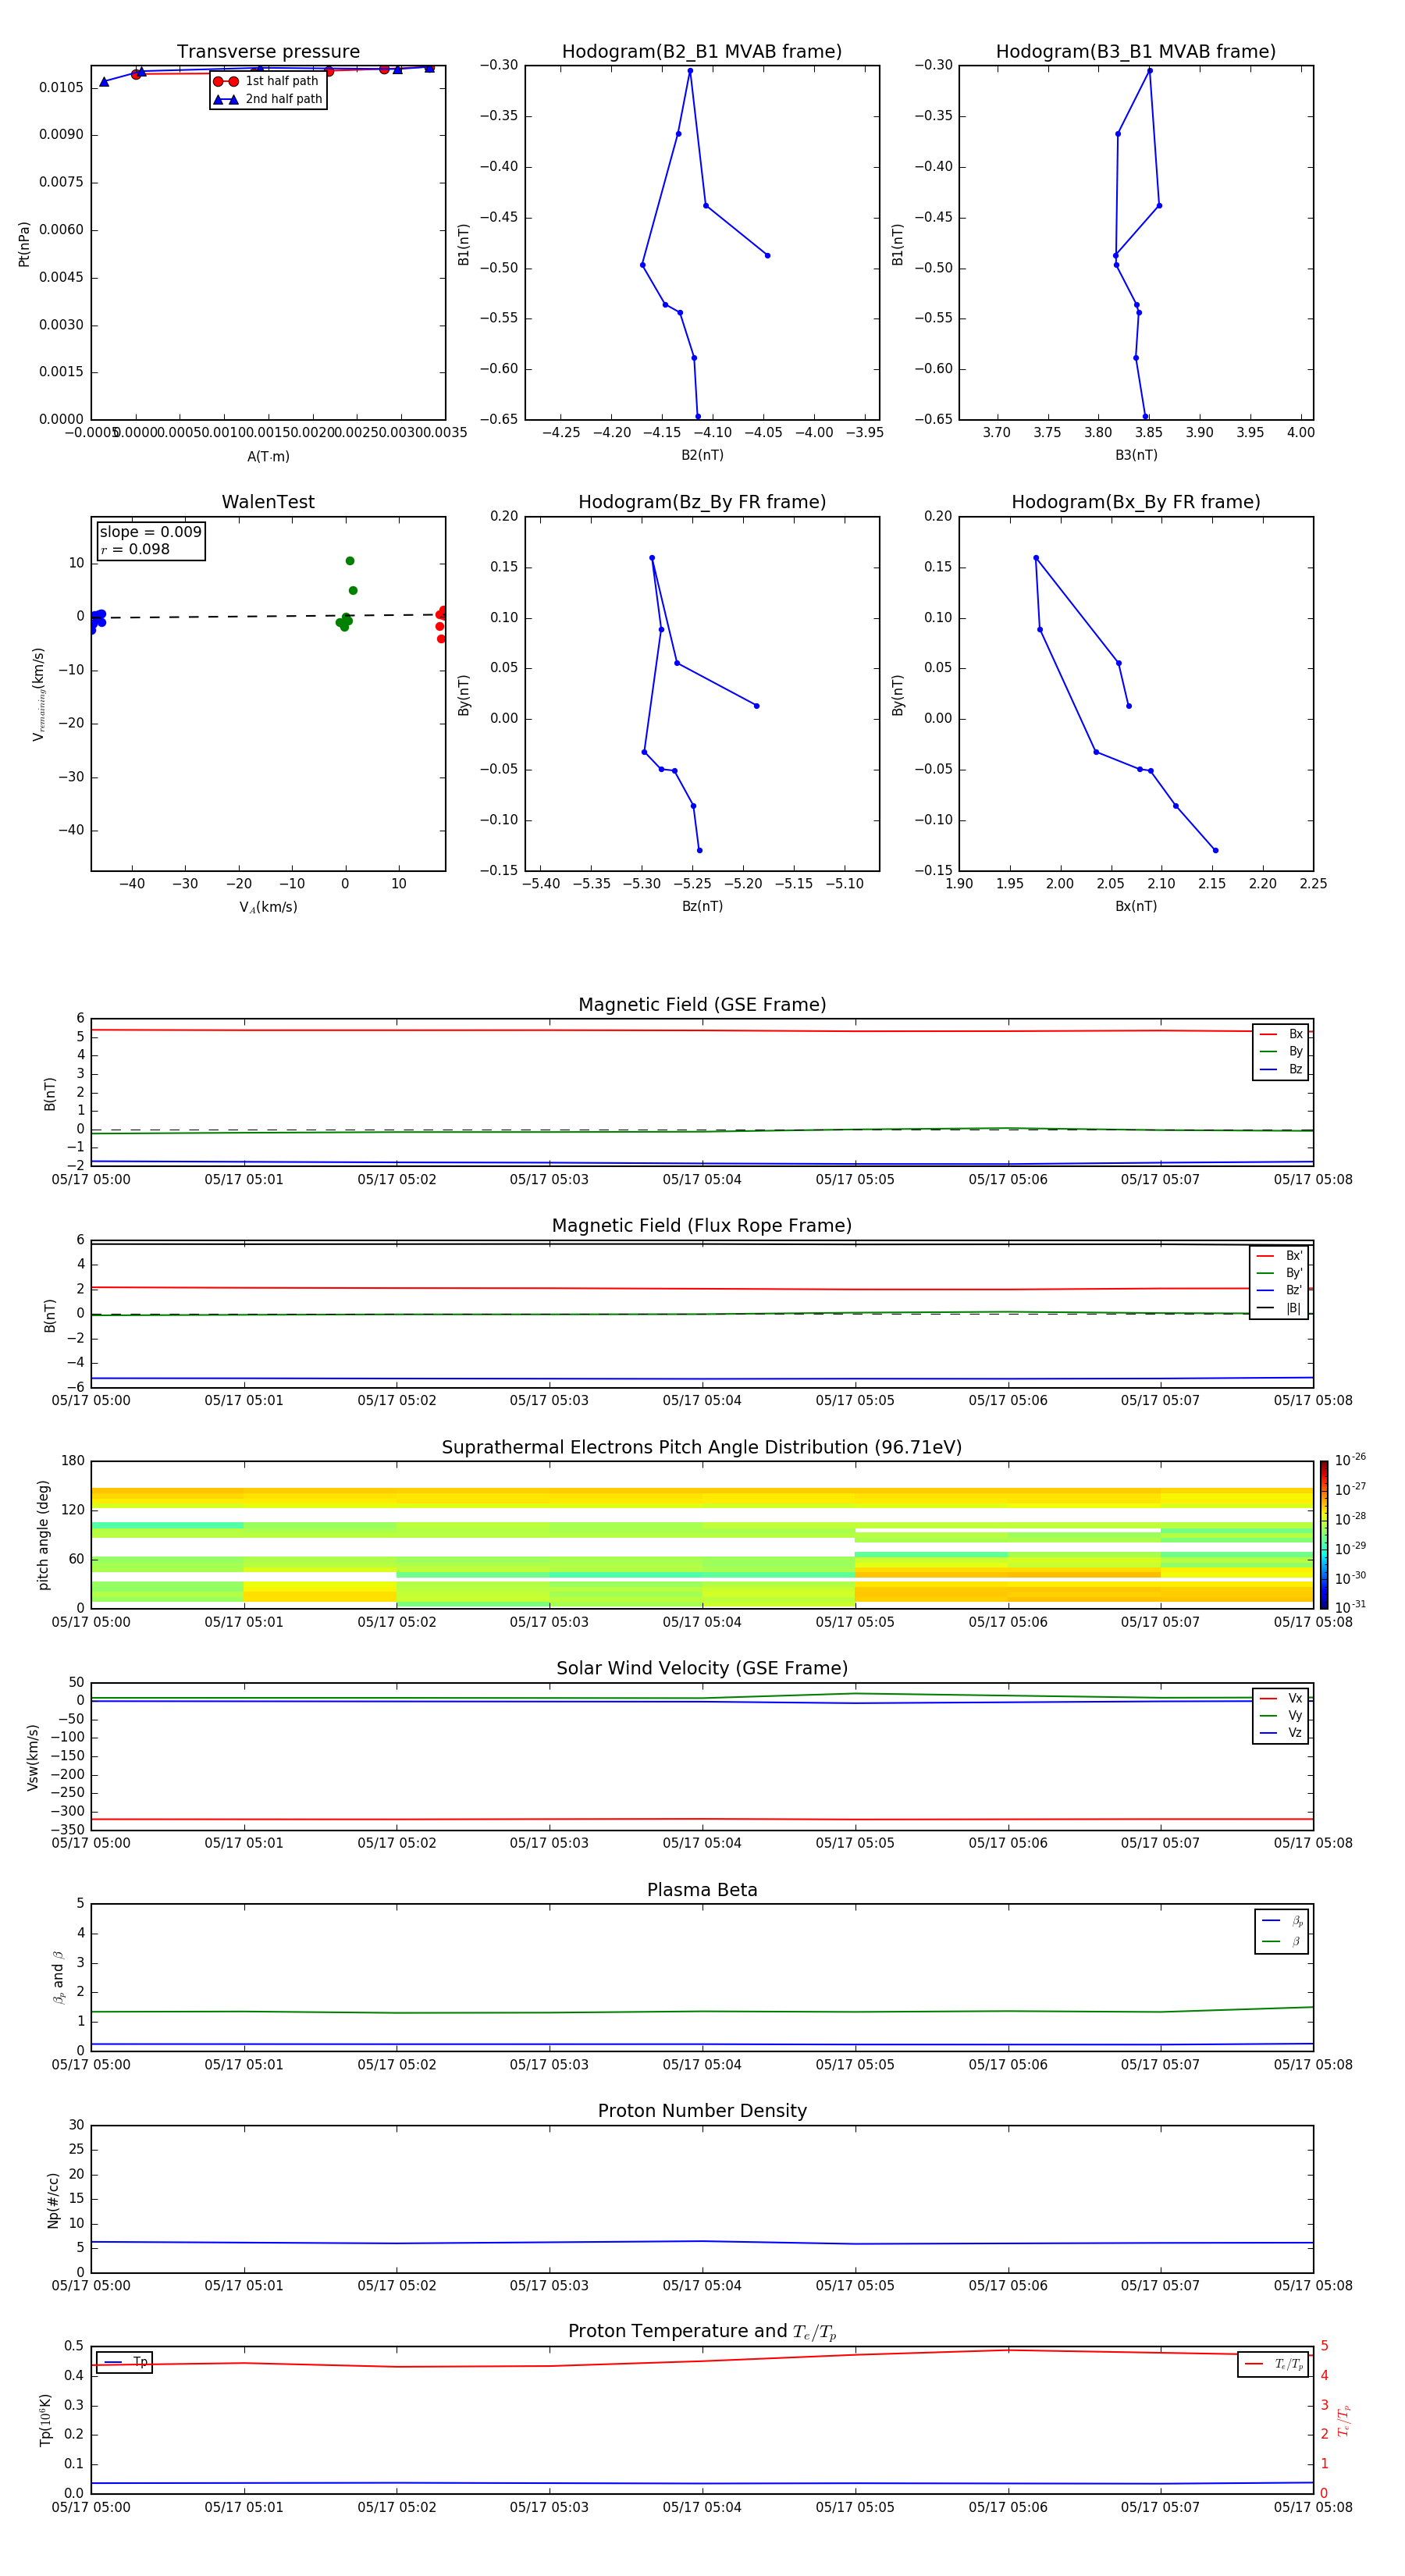This screenshot has height=2576, width=1405.
Task: Select By' in the Flux Rope Frame legend
Action: tap(1279, 1274)
